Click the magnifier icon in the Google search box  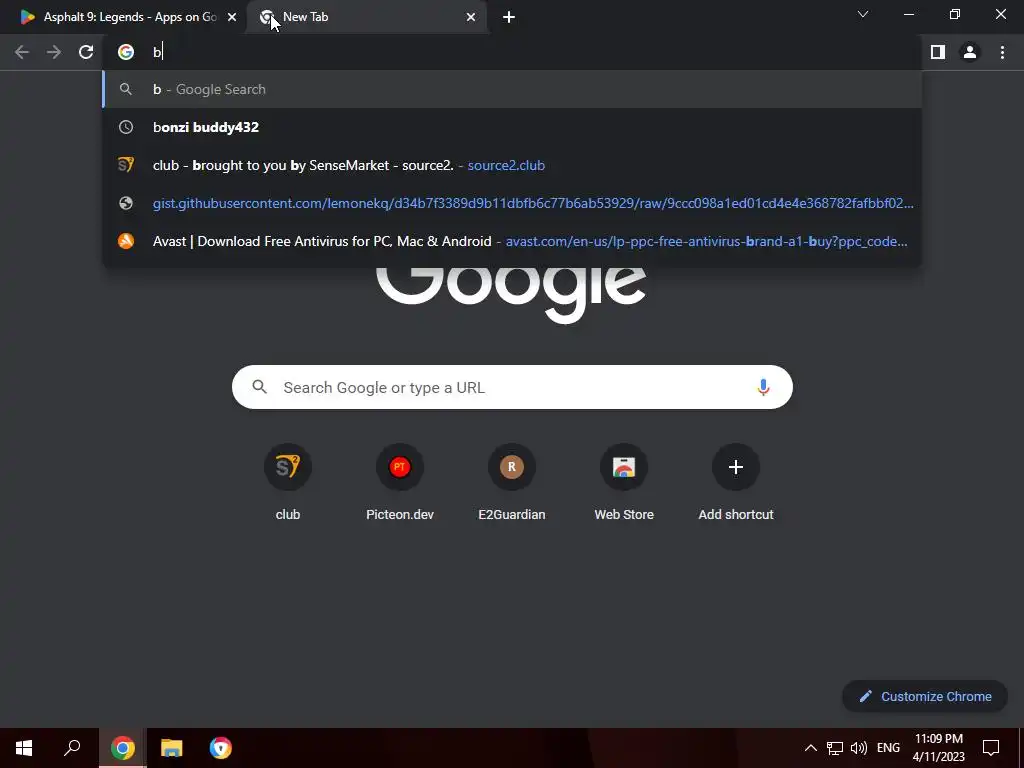pos(260,387)
